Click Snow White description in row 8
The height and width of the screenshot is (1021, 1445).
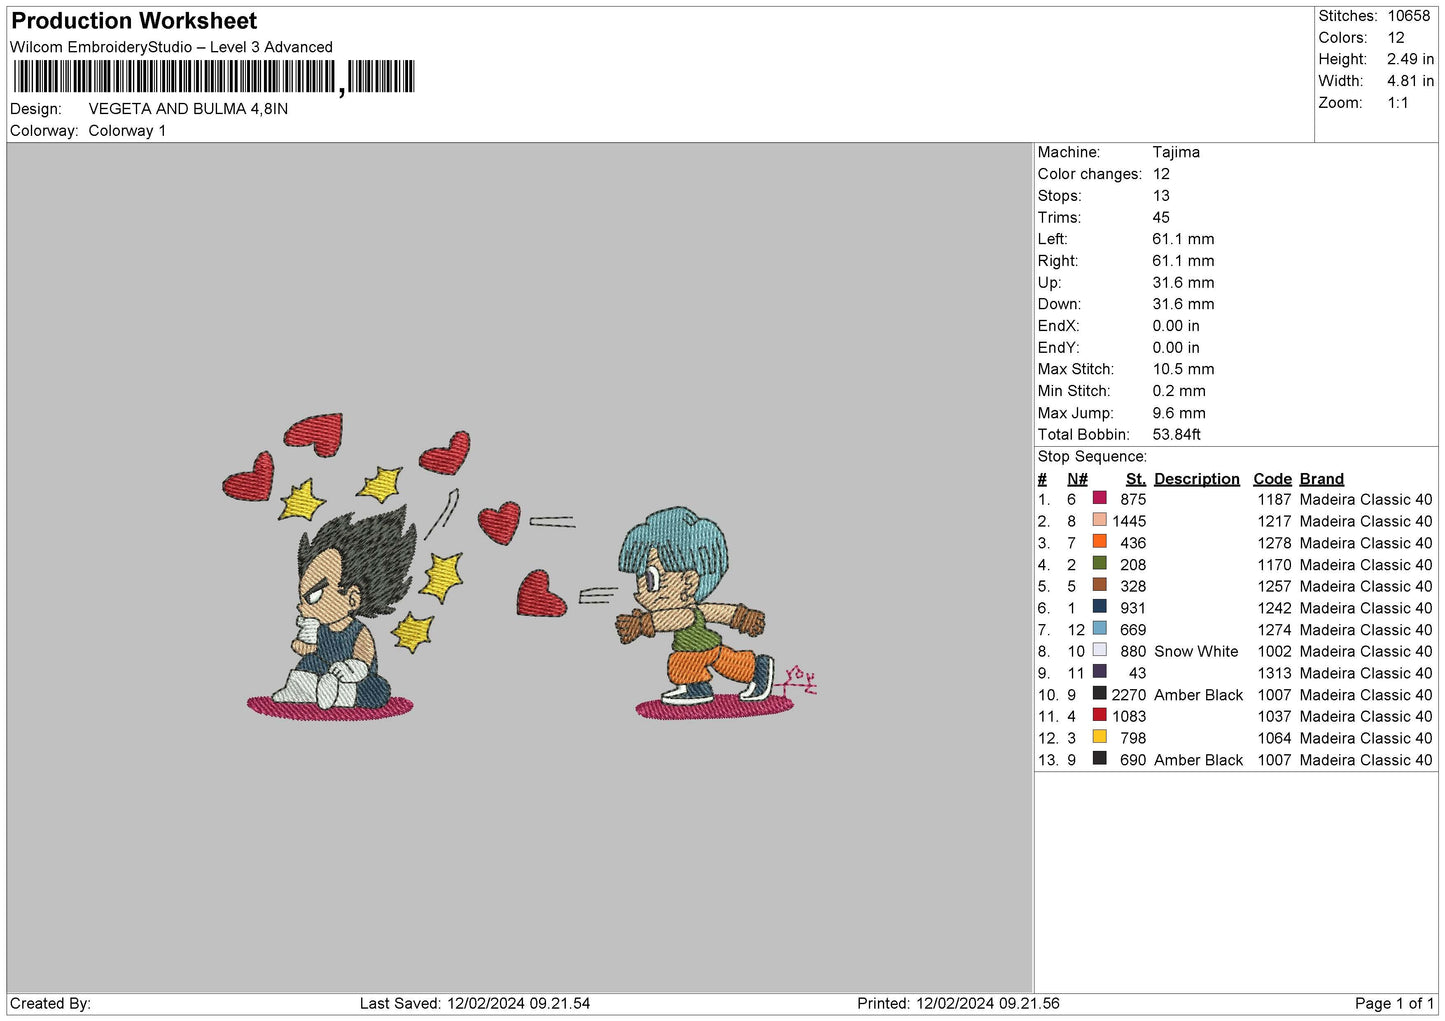[x=1196, y=651]
